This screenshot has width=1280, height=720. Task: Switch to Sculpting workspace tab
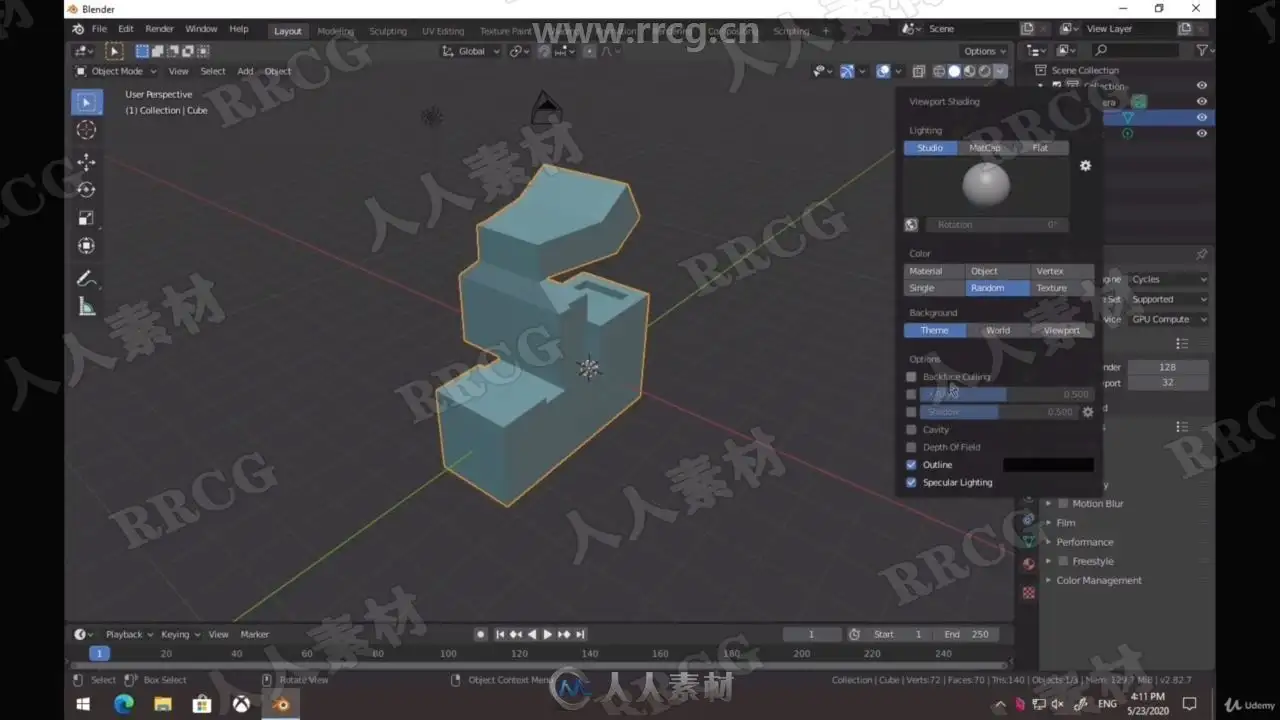click(388, 31)
